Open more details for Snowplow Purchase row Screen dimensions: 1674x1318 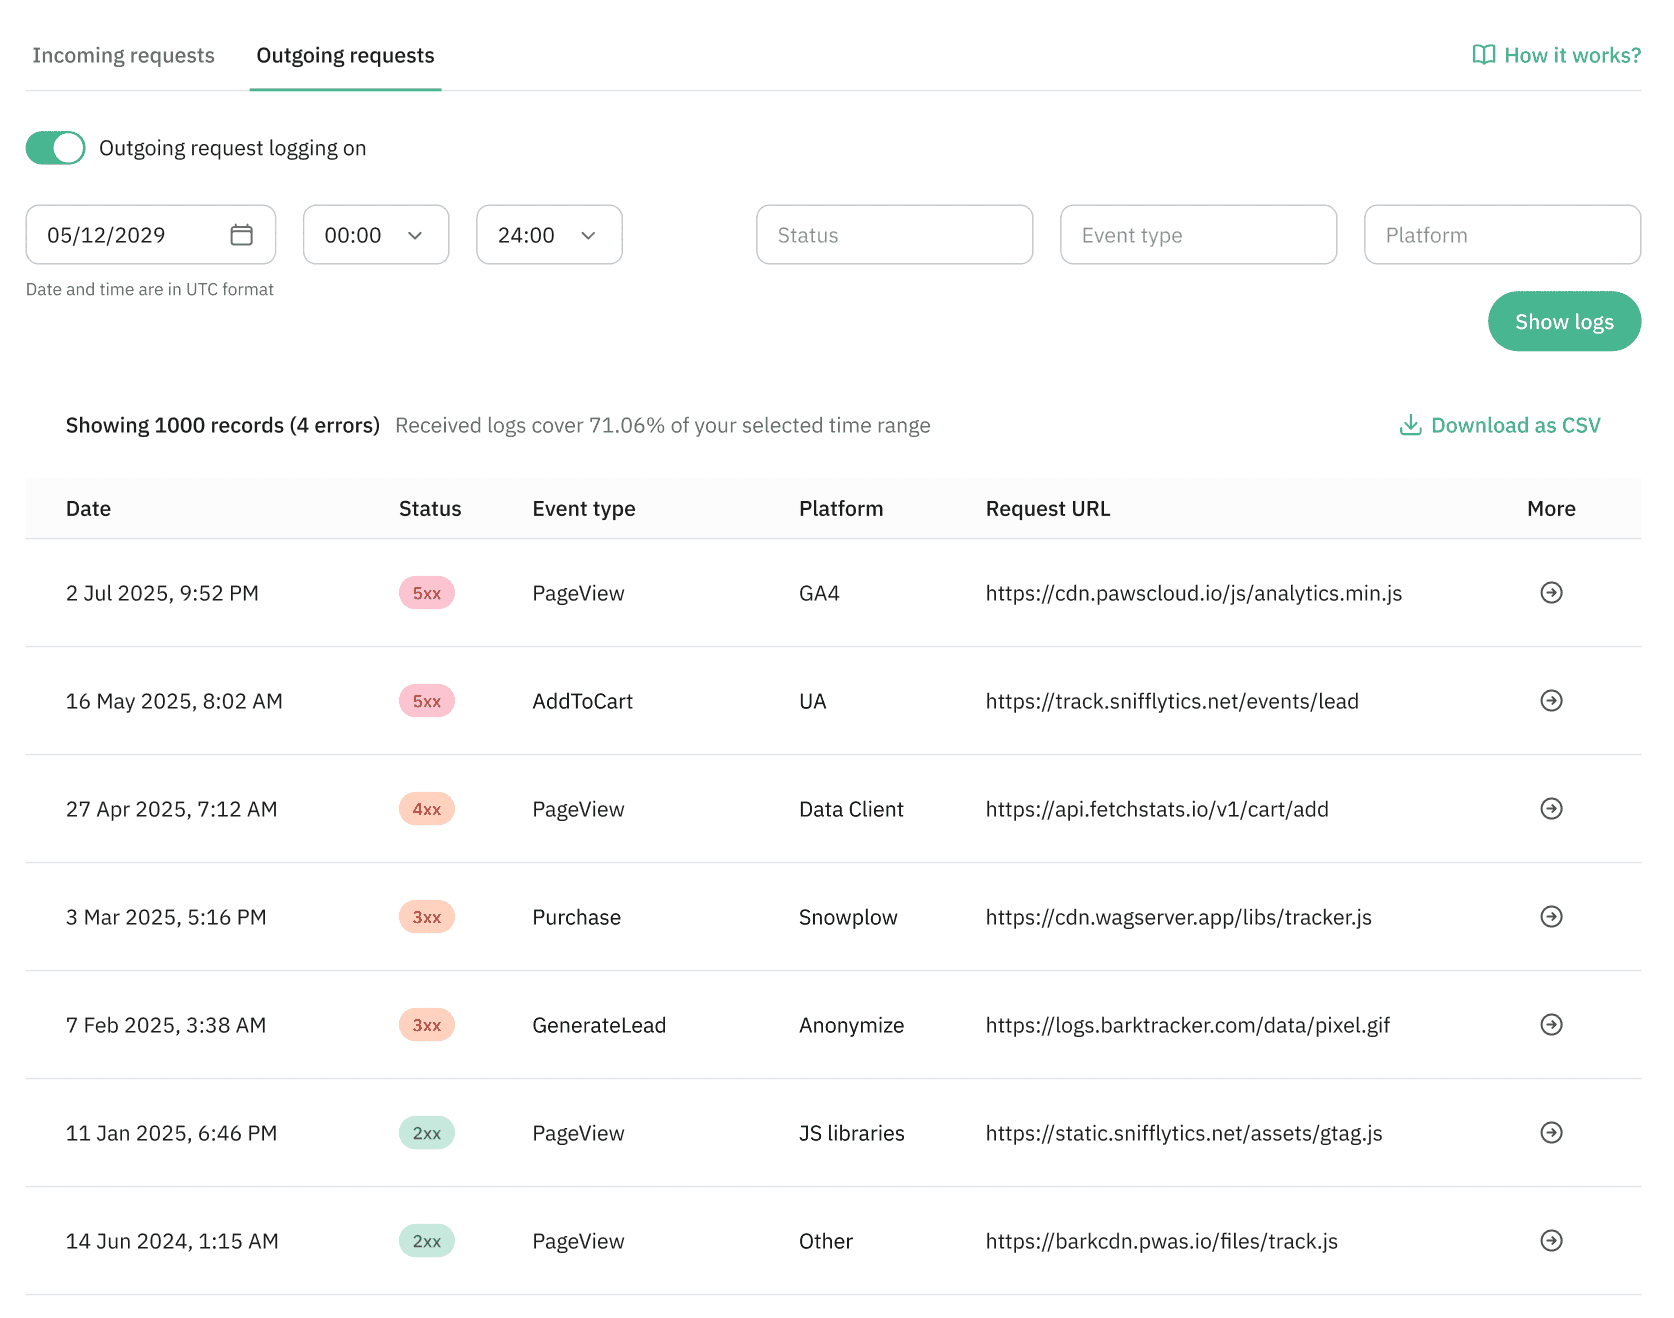(1551, 917)
